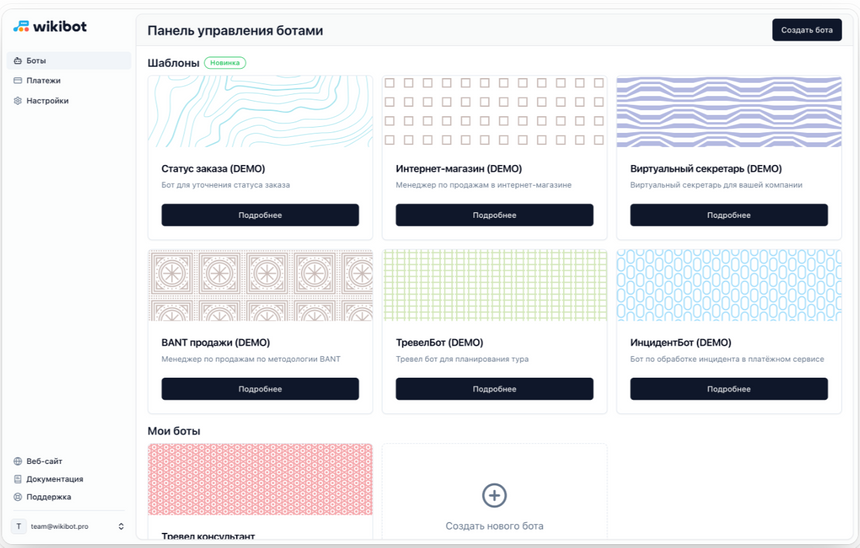Click the card icon beside Платежи
Screen dimensions: 860x548
coord(18,81)
